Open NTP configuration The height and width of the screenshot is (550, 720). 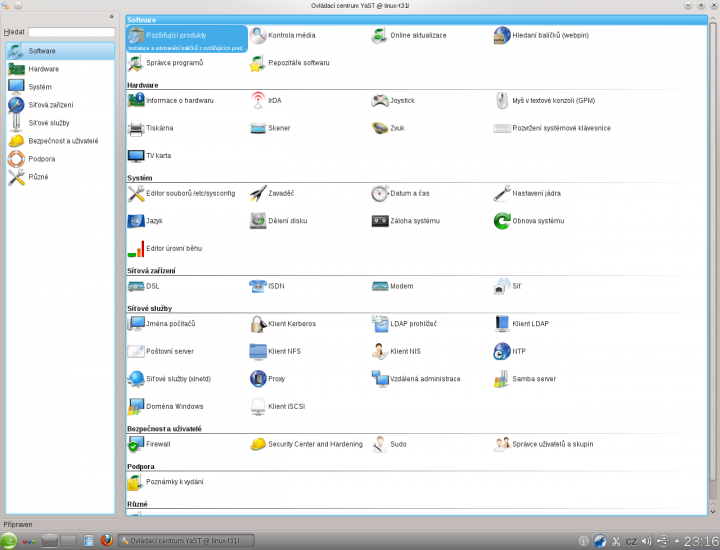(x=510, y=351)
